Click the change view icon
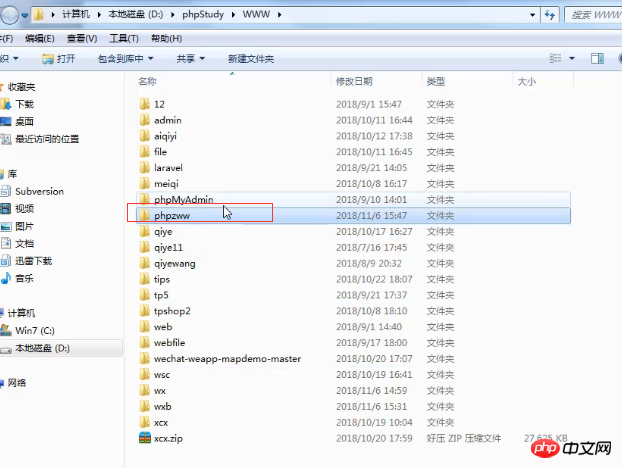 click(555, 58)
